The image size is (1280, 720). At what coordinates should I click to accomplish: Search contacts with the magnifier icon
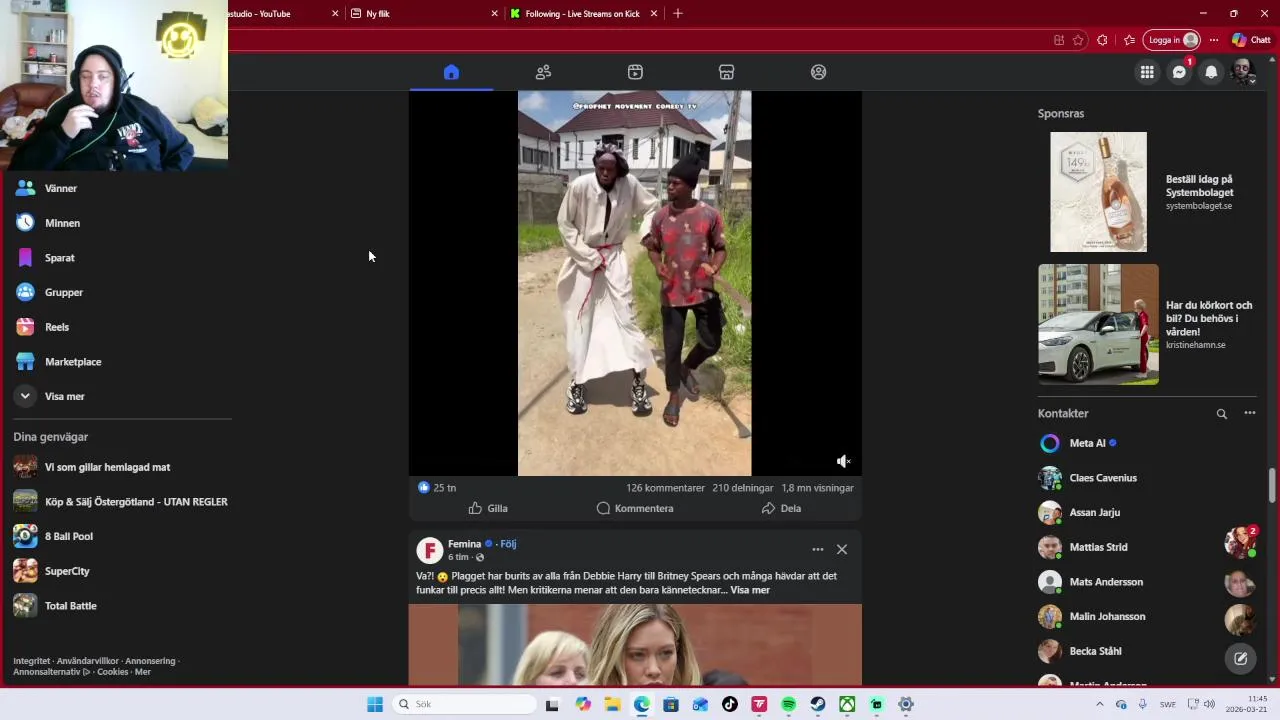point(1221,413)
